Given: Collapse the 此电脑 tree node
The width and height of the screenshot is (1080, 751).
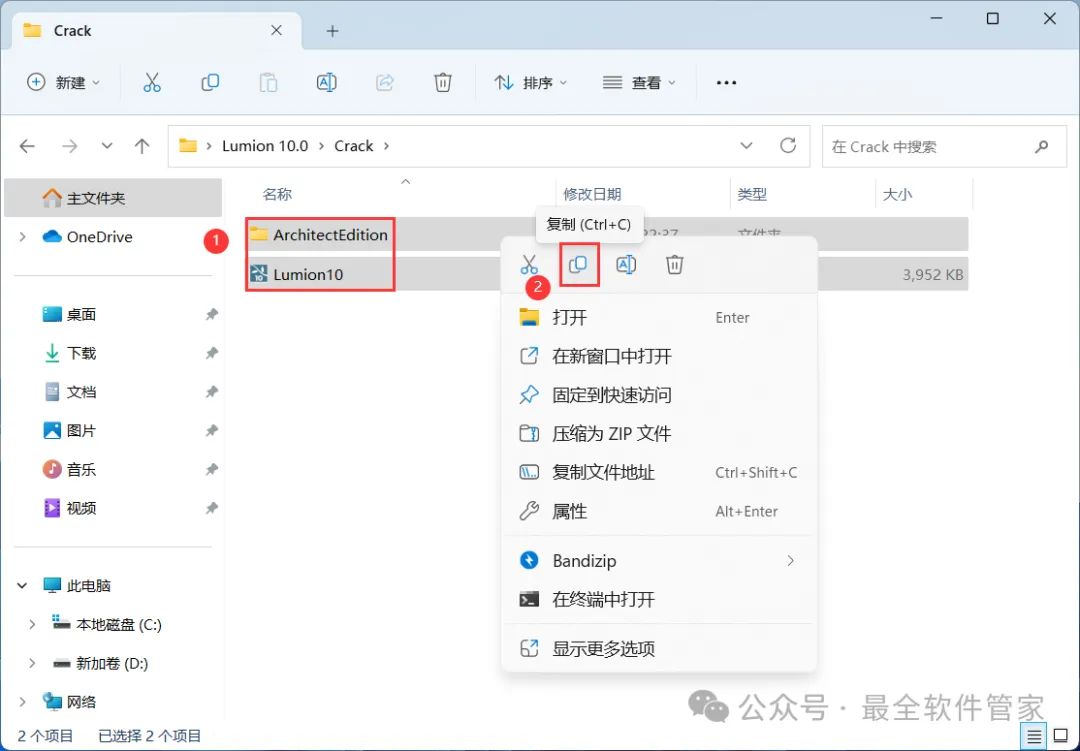Looking at the screenshot, I should 22,586.
